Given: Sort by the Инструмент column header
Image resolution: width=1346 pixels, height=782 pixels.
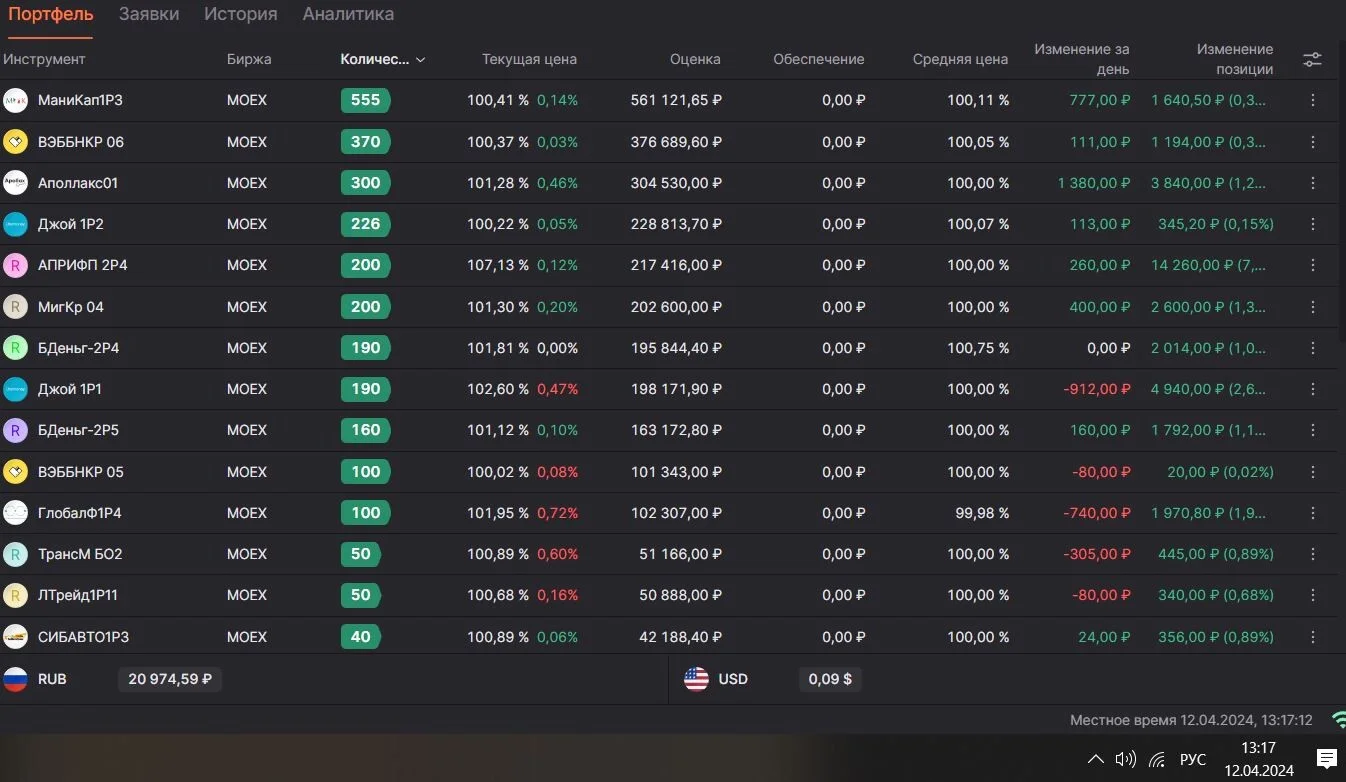Looking at the screenshot, I should click(44, 59).
